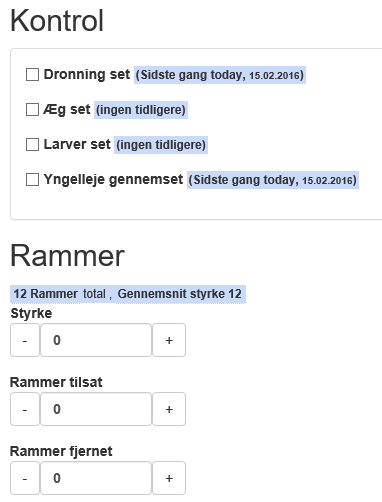382x502 pixels.
Task: Click the Larver set '(ingen tidligere)' note
Action: pos(161,145)
